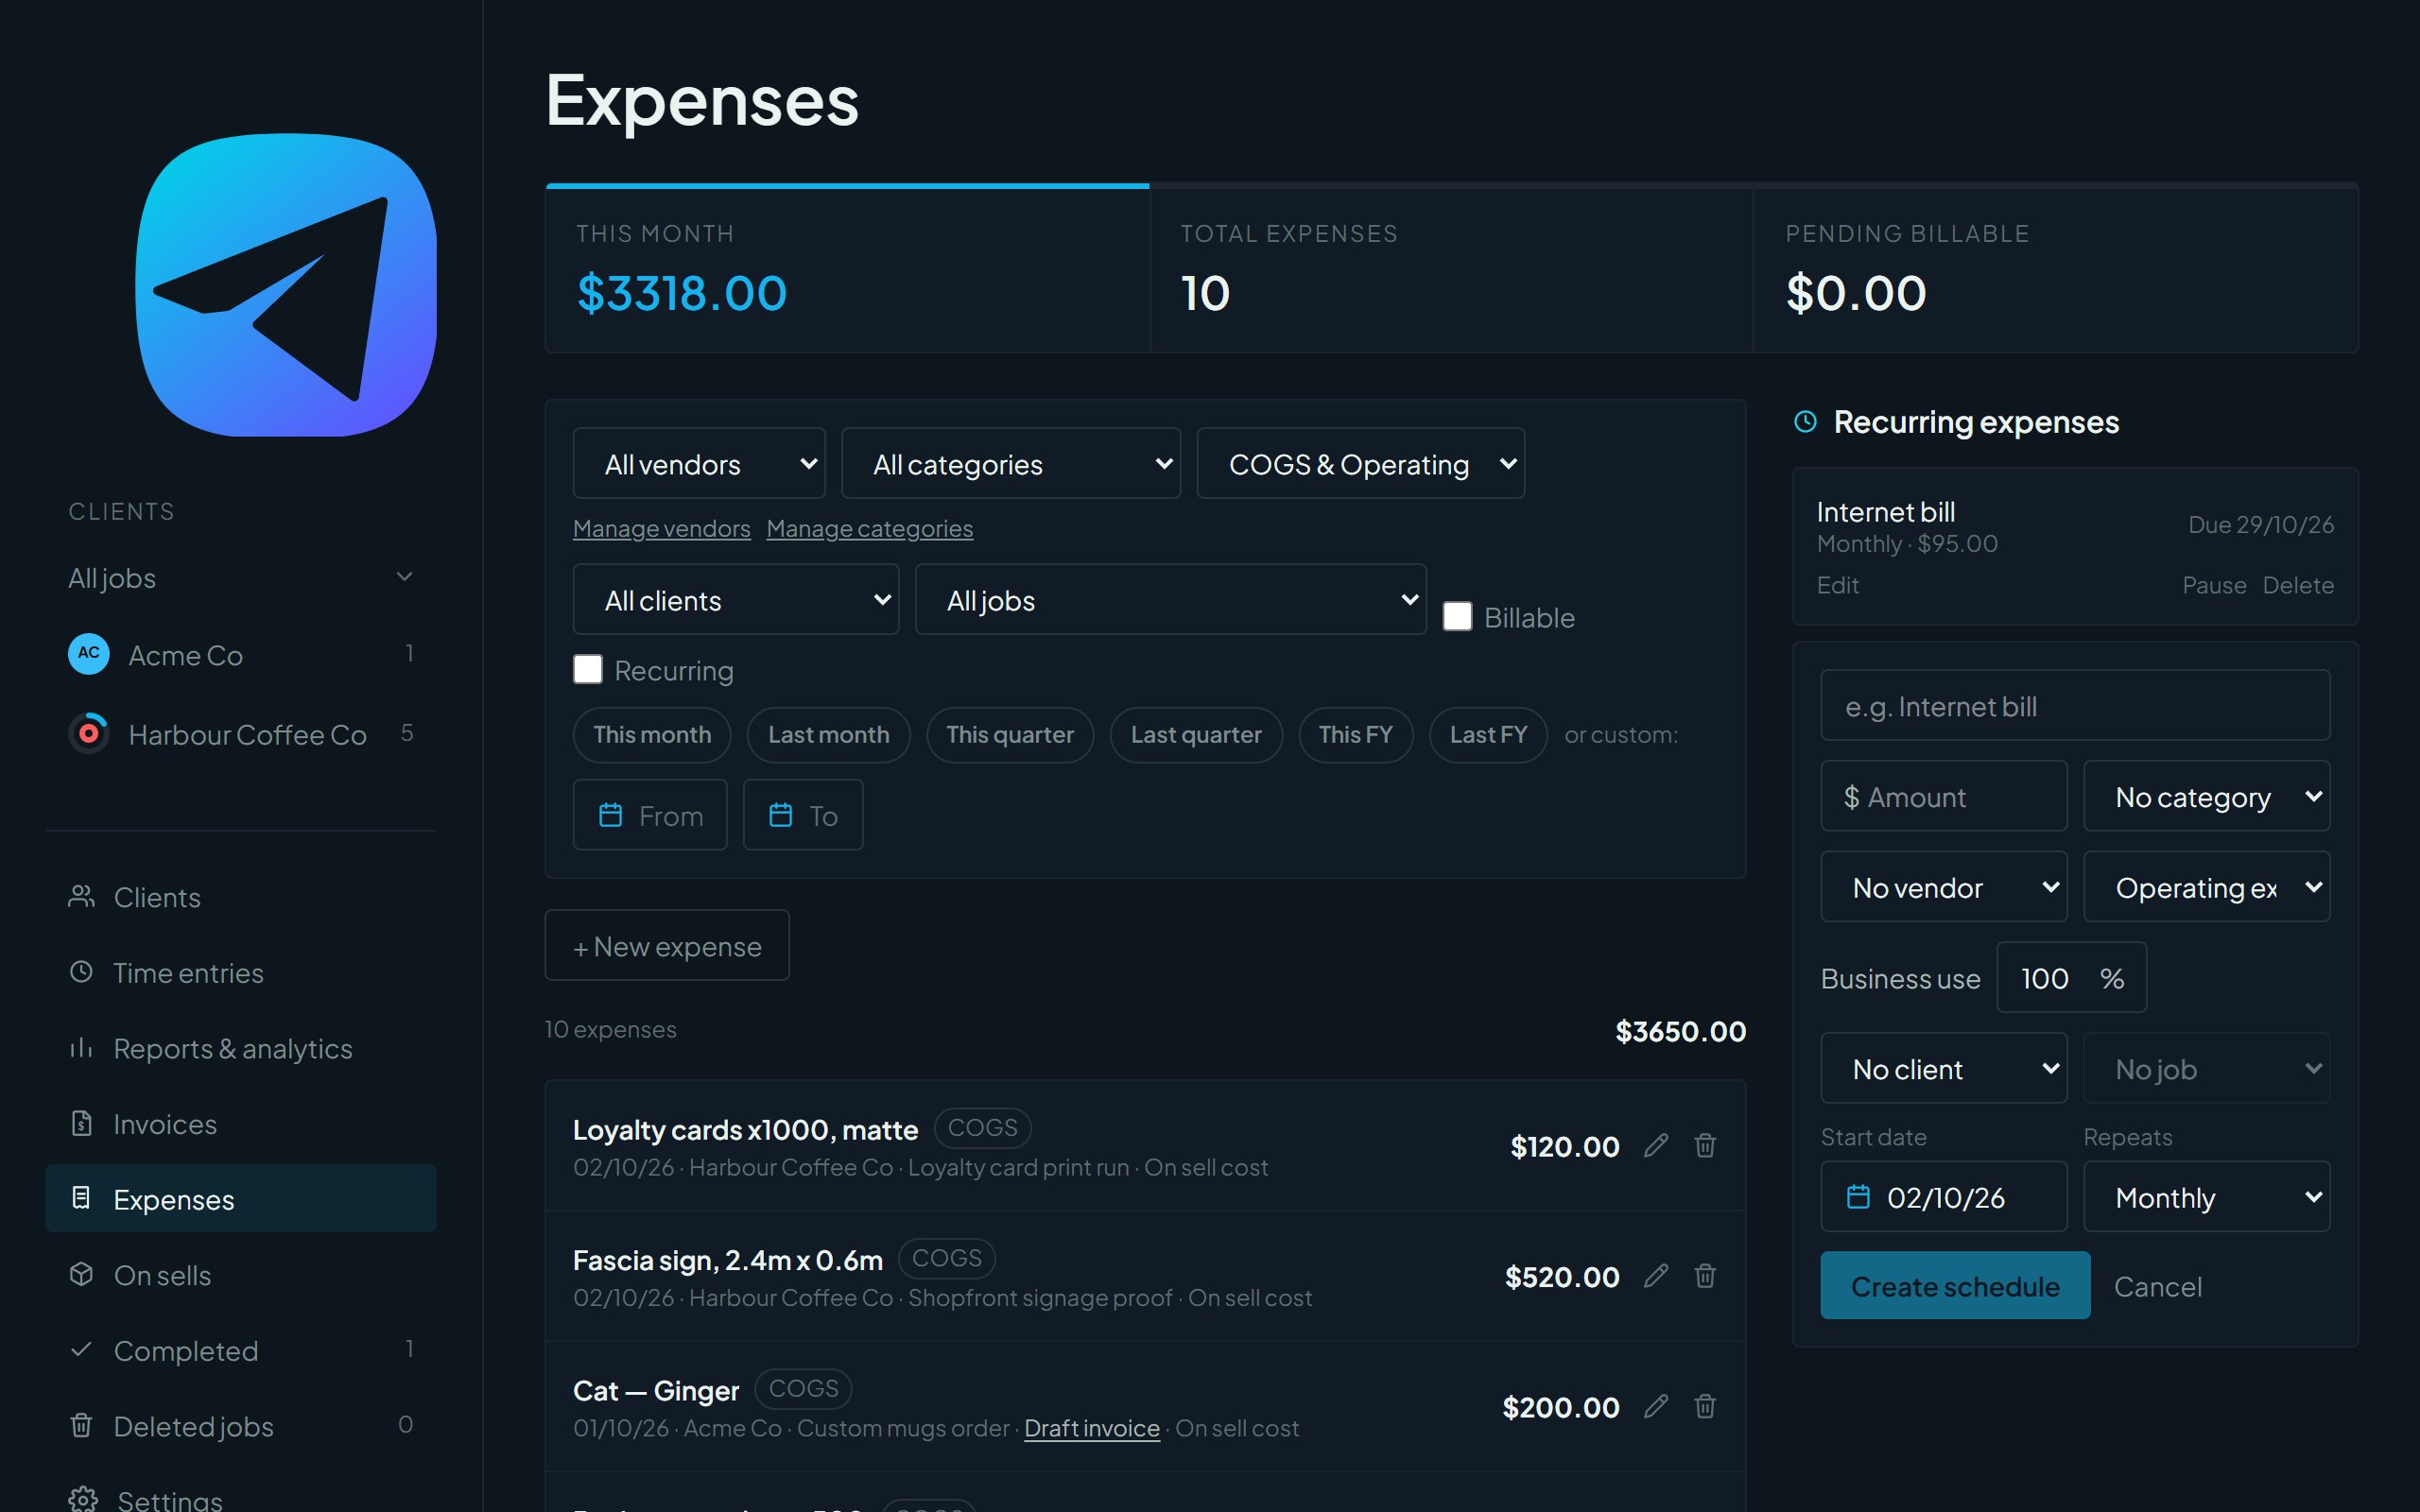Open the All vendors dropdown
The image size is (2420, 1512).
699,463
